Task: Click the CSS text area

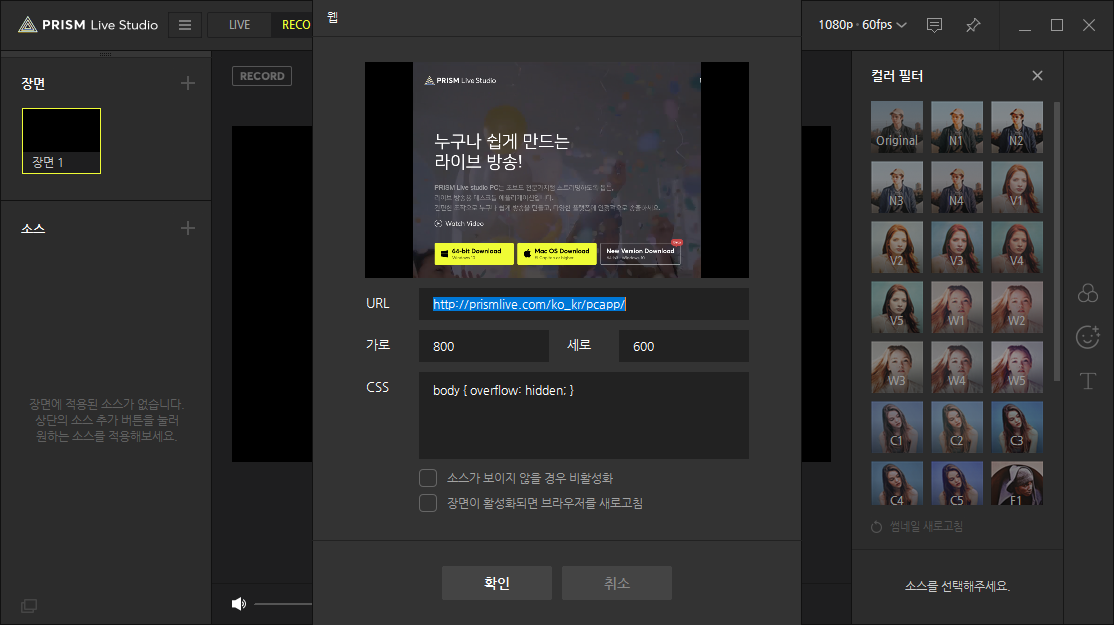Action: click(583, 415)
